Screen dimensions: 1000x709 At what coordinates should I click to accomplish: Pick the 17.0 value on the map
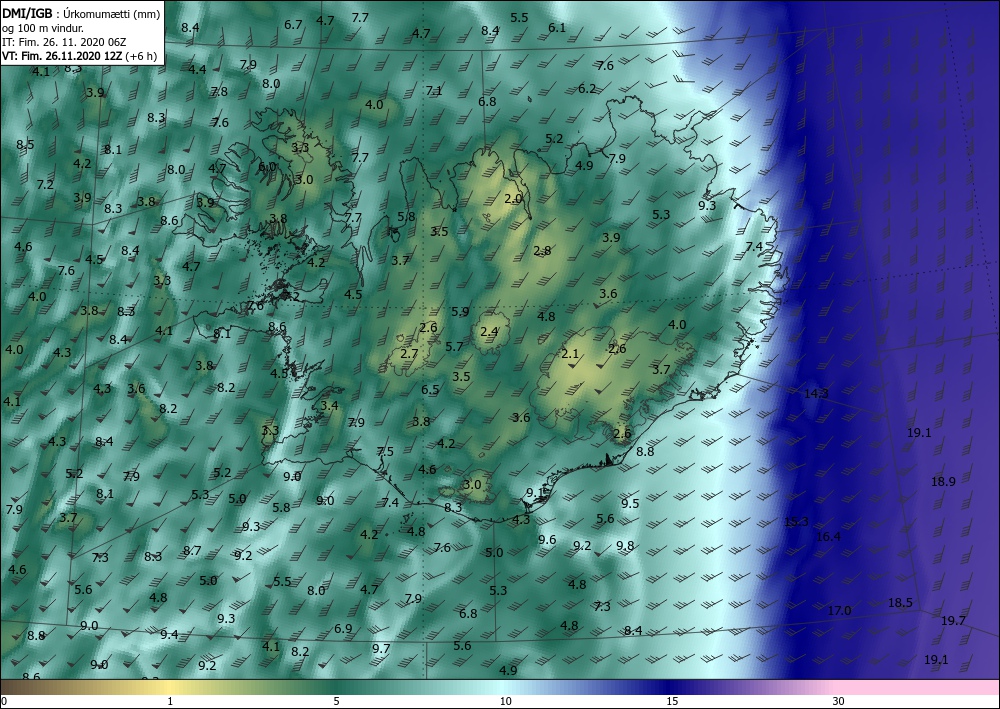pyautogui.click(x=839, y=611)
